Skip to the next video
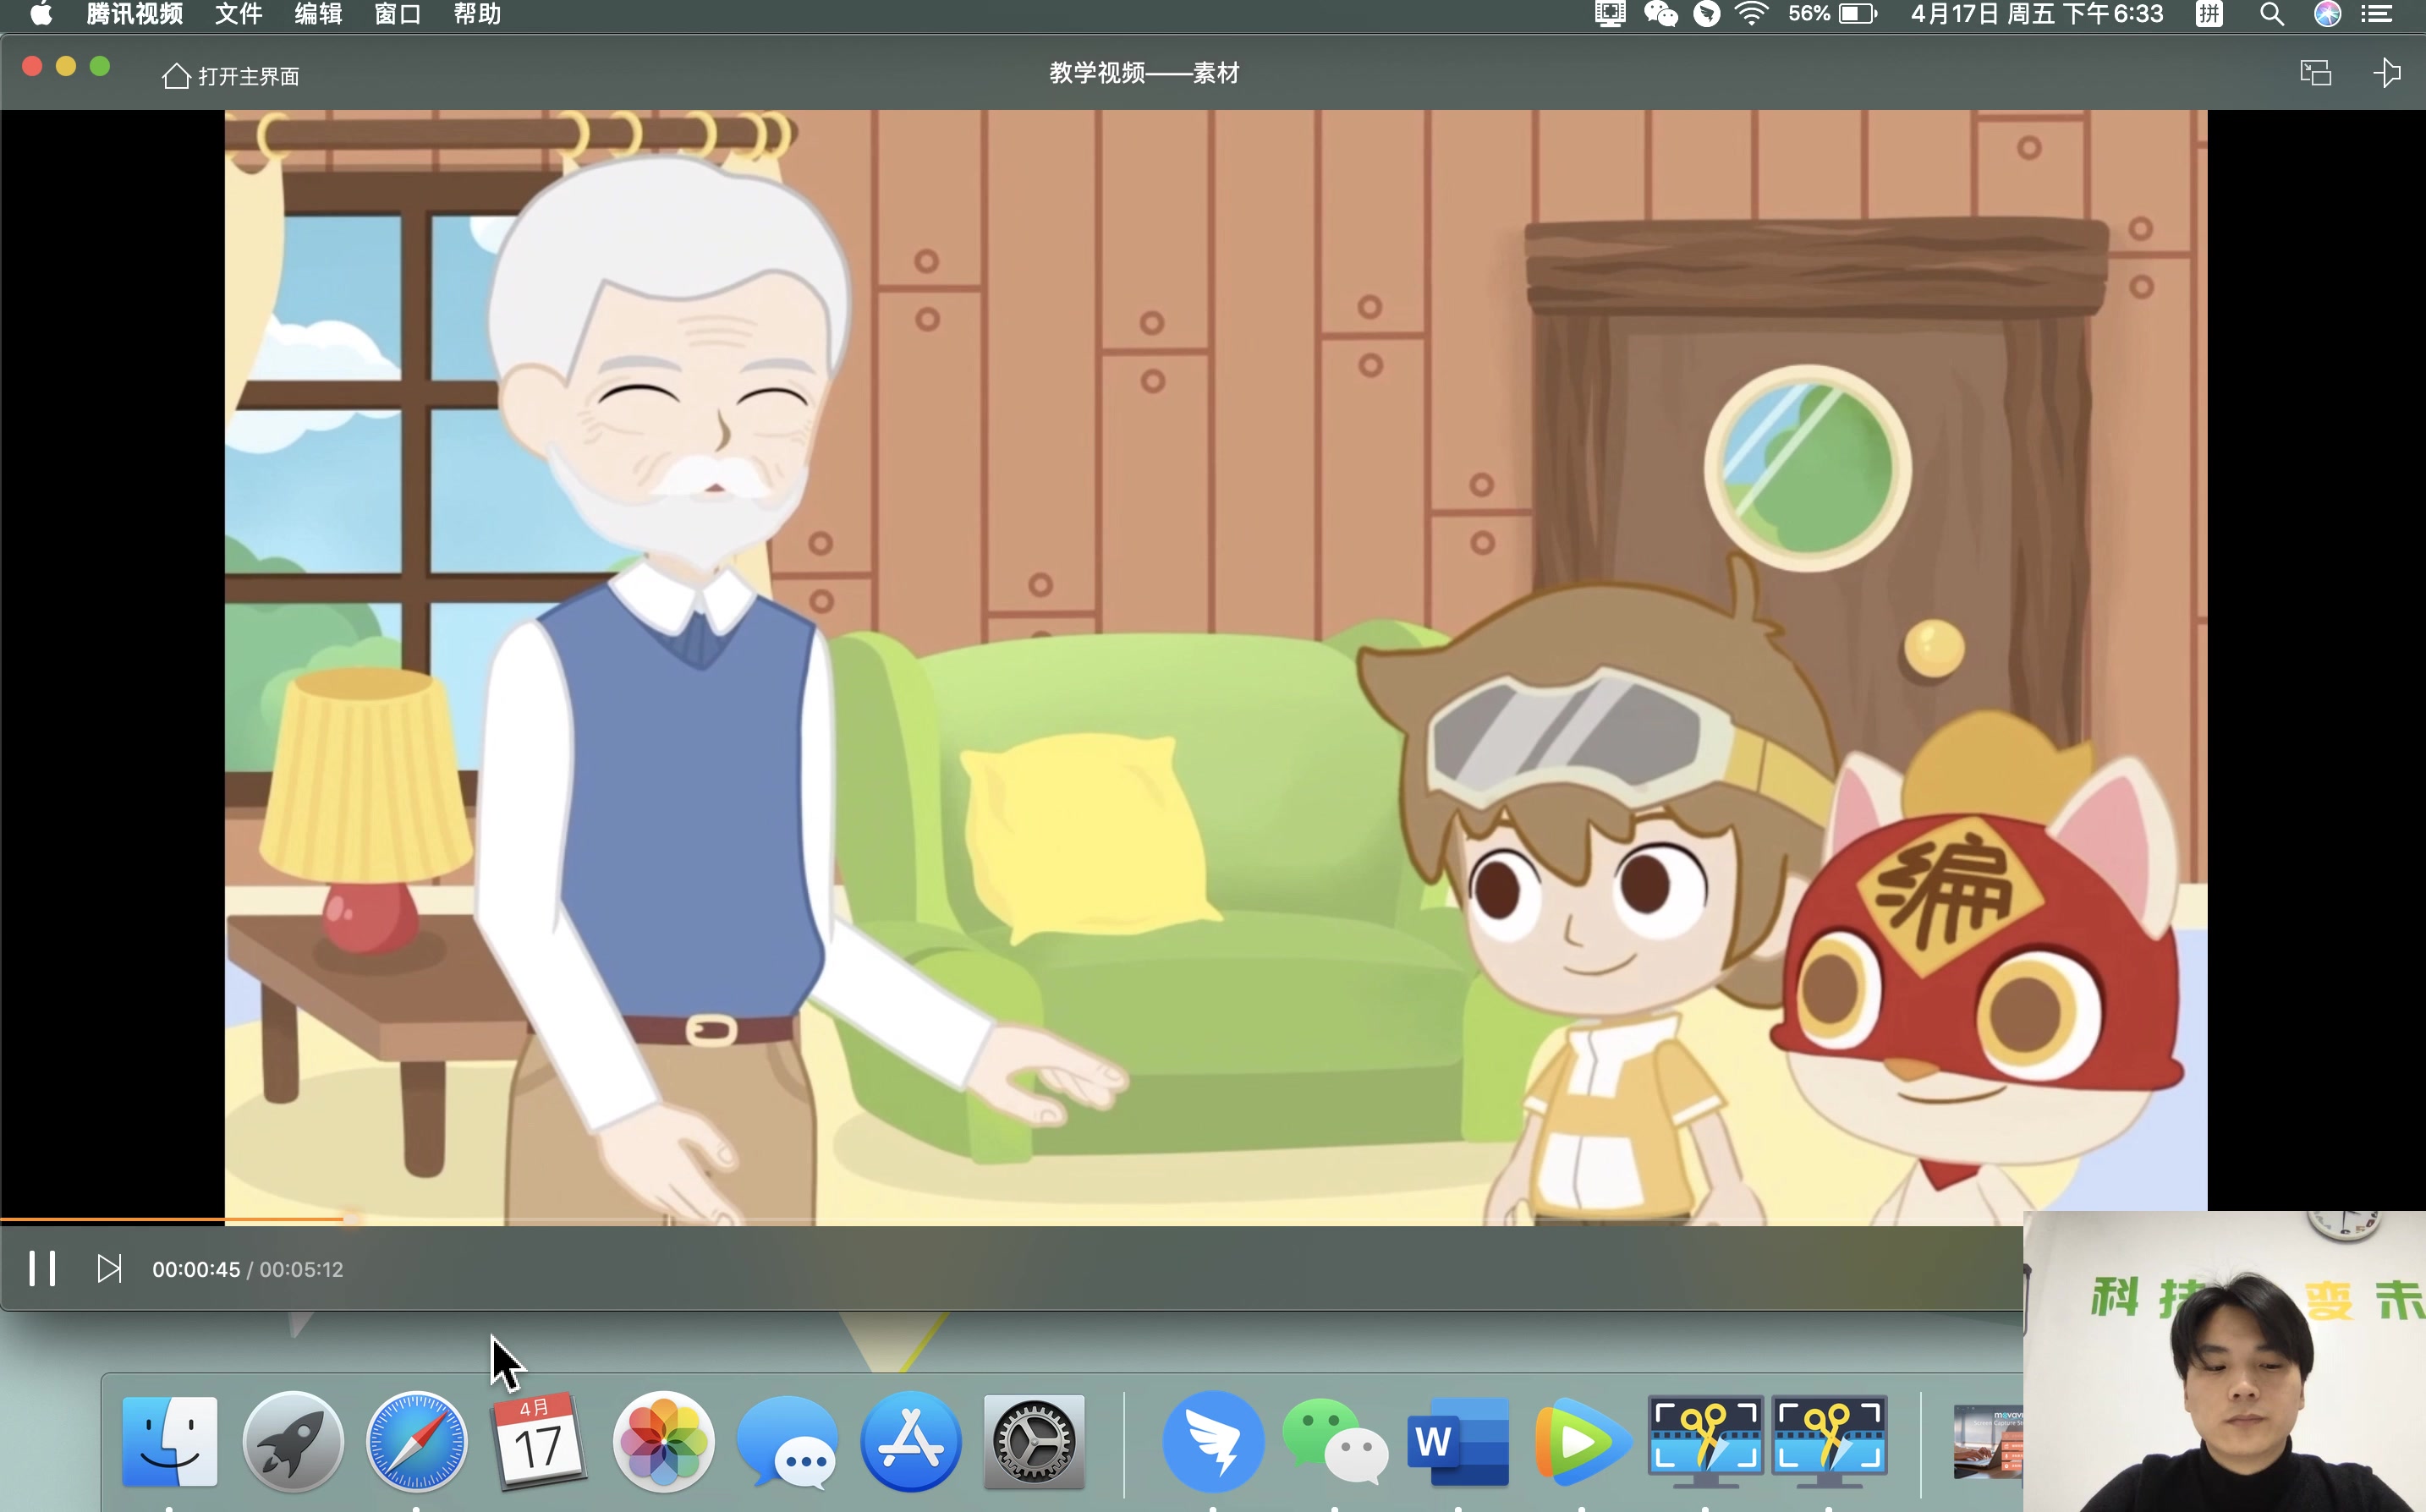Image resolution: width=2426 pixels, height=1512 pixels. 109,1268
